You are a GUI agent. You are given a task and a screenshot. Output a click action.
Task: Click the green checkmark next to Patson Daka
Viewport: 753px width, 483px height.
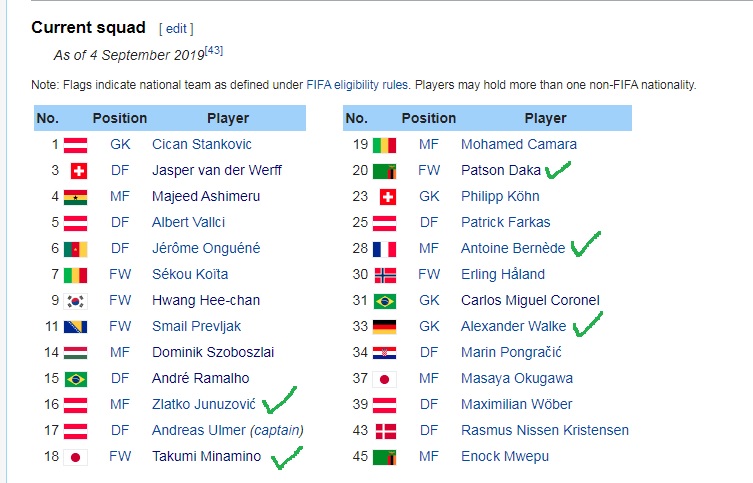pyautogui.click(x=558, y=170)
